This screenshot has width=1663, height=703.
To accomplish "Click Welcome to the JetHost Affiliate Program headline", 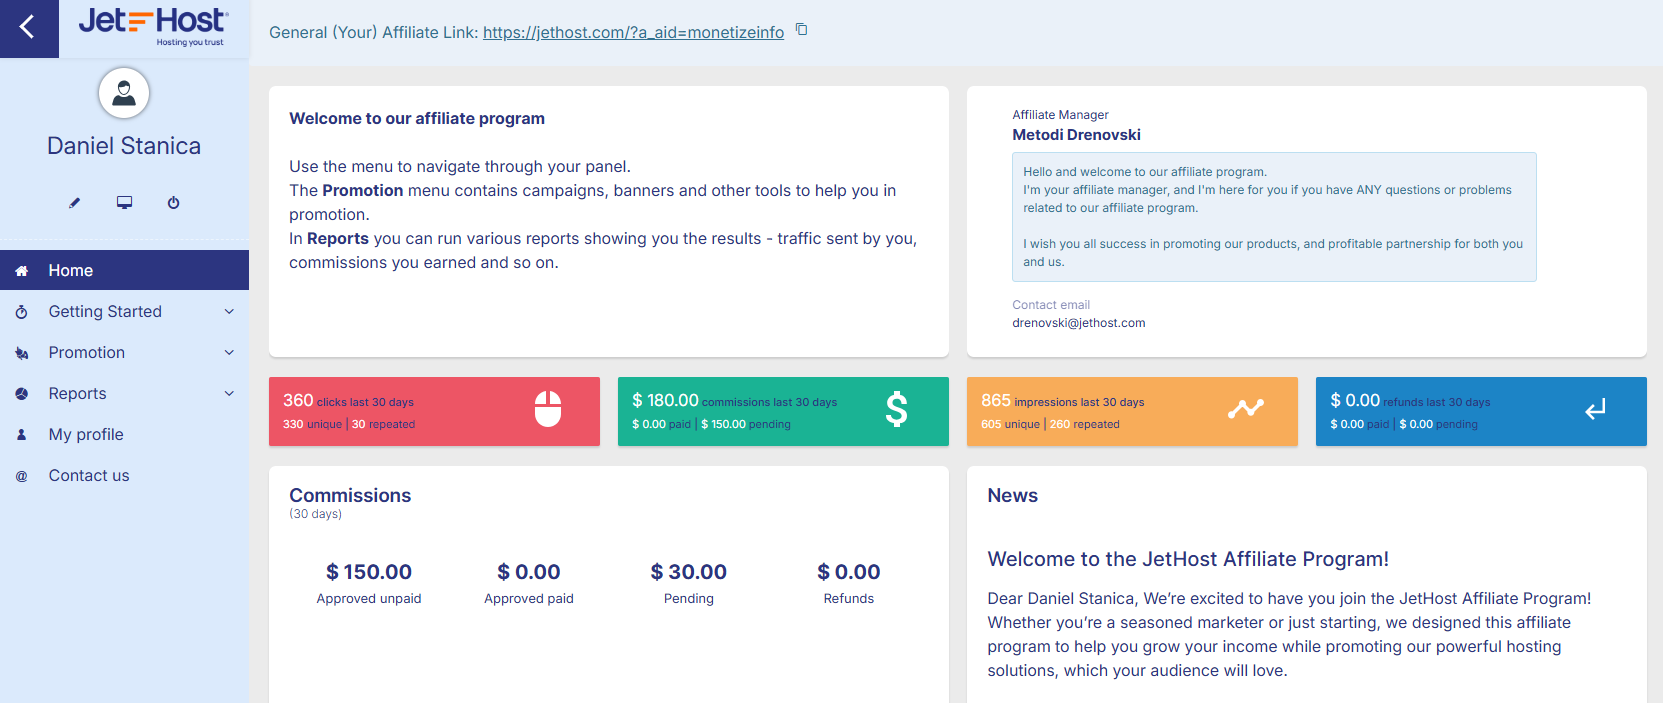I will (1188, 559).
